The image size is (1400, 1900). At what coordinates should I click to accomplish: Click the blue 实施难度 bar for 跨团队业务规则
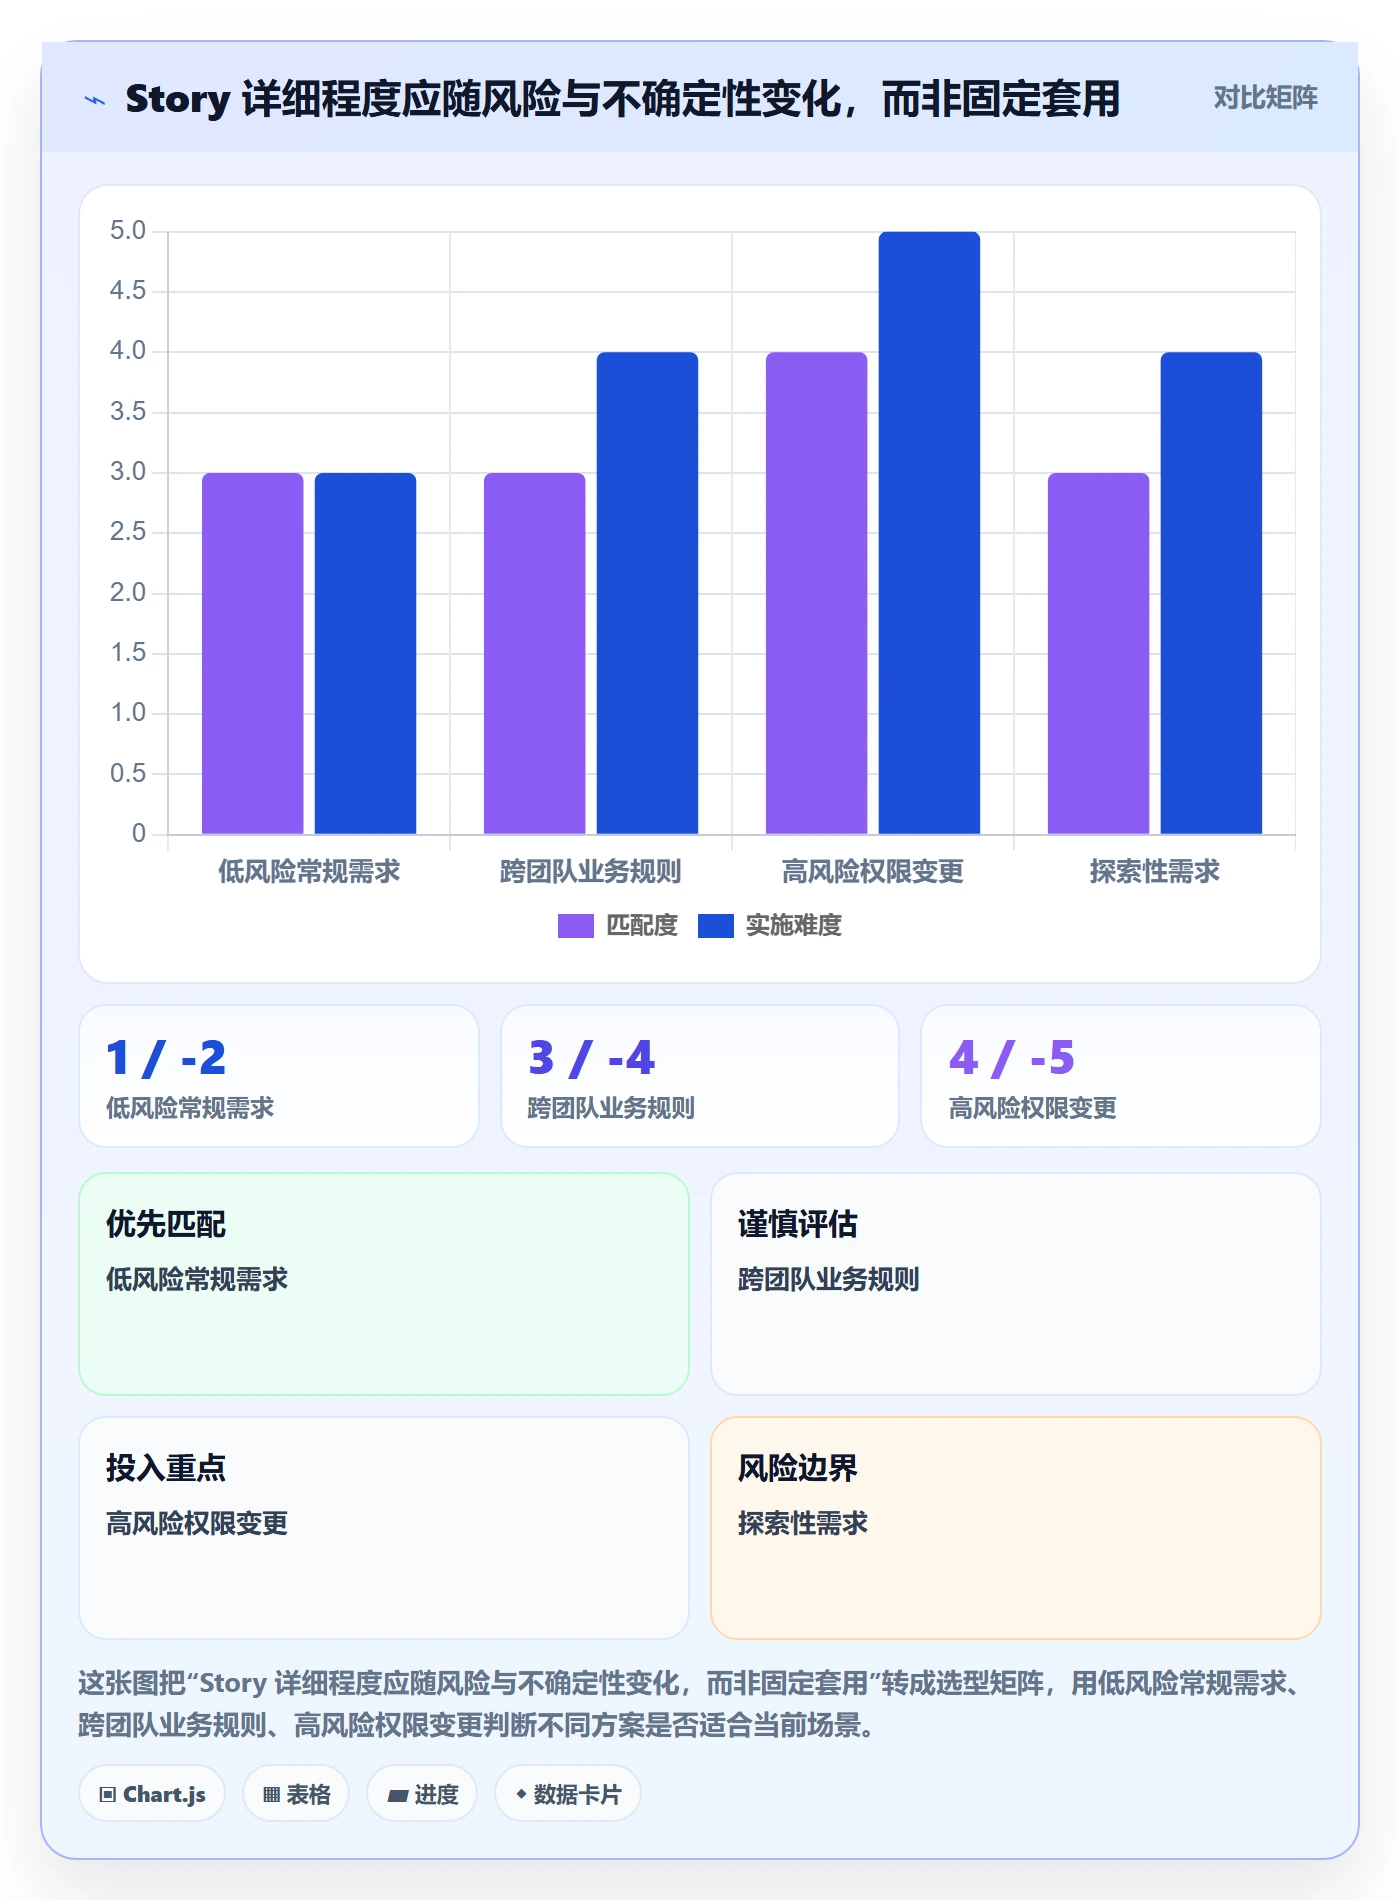pyautogui.click(x=648, y=593)
